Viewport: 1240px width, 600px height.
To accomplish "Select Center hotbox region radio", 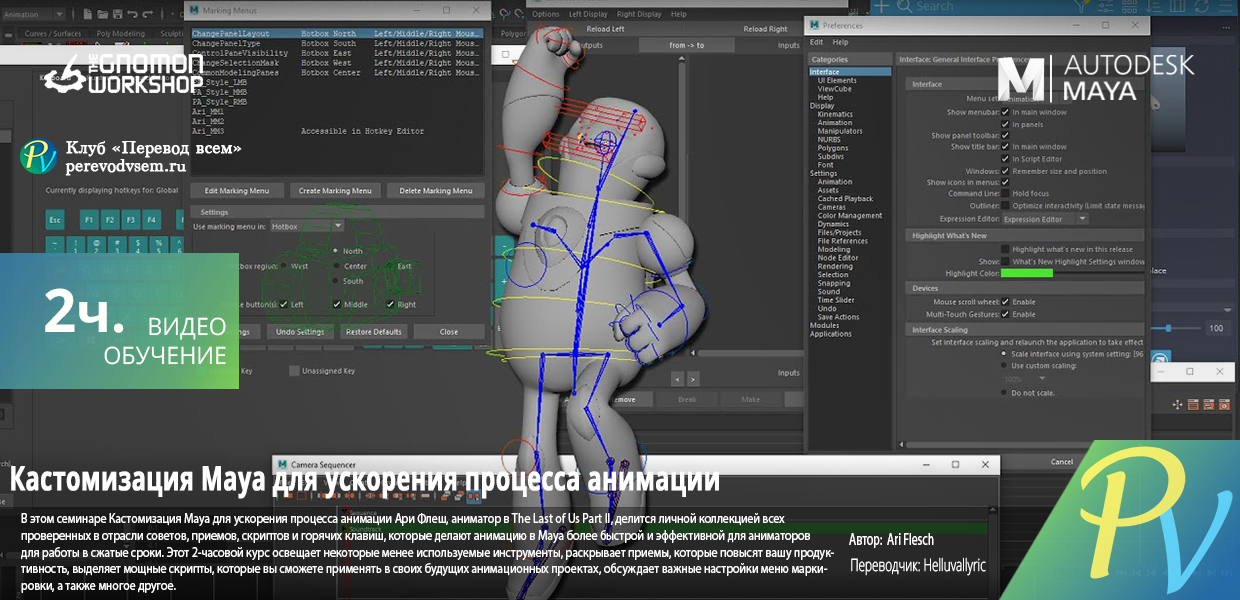I will [x=336, y=266].
